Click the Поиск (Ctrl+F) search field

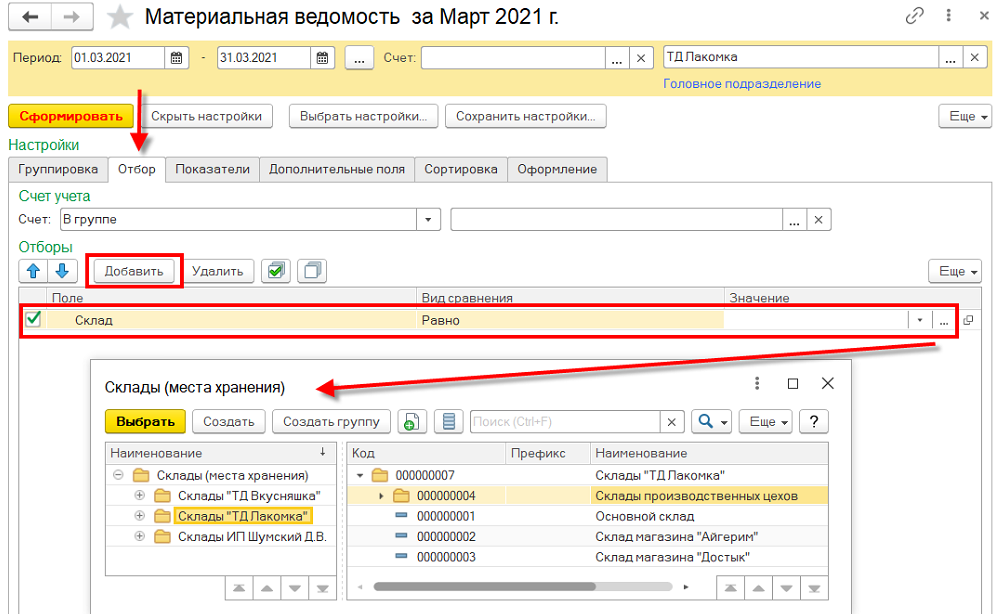(565, 422)
